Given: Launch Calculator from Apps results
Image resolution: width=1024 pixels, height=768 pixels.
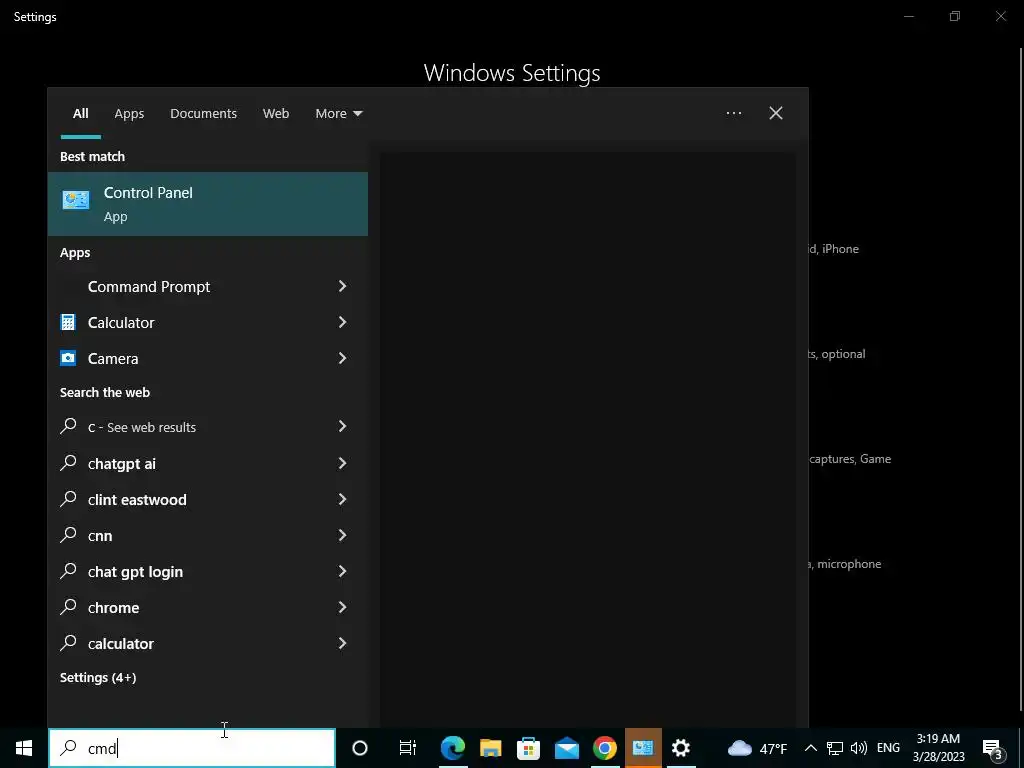Looking at the screenshot, I should pyautogui.click(x=191, y=323).
